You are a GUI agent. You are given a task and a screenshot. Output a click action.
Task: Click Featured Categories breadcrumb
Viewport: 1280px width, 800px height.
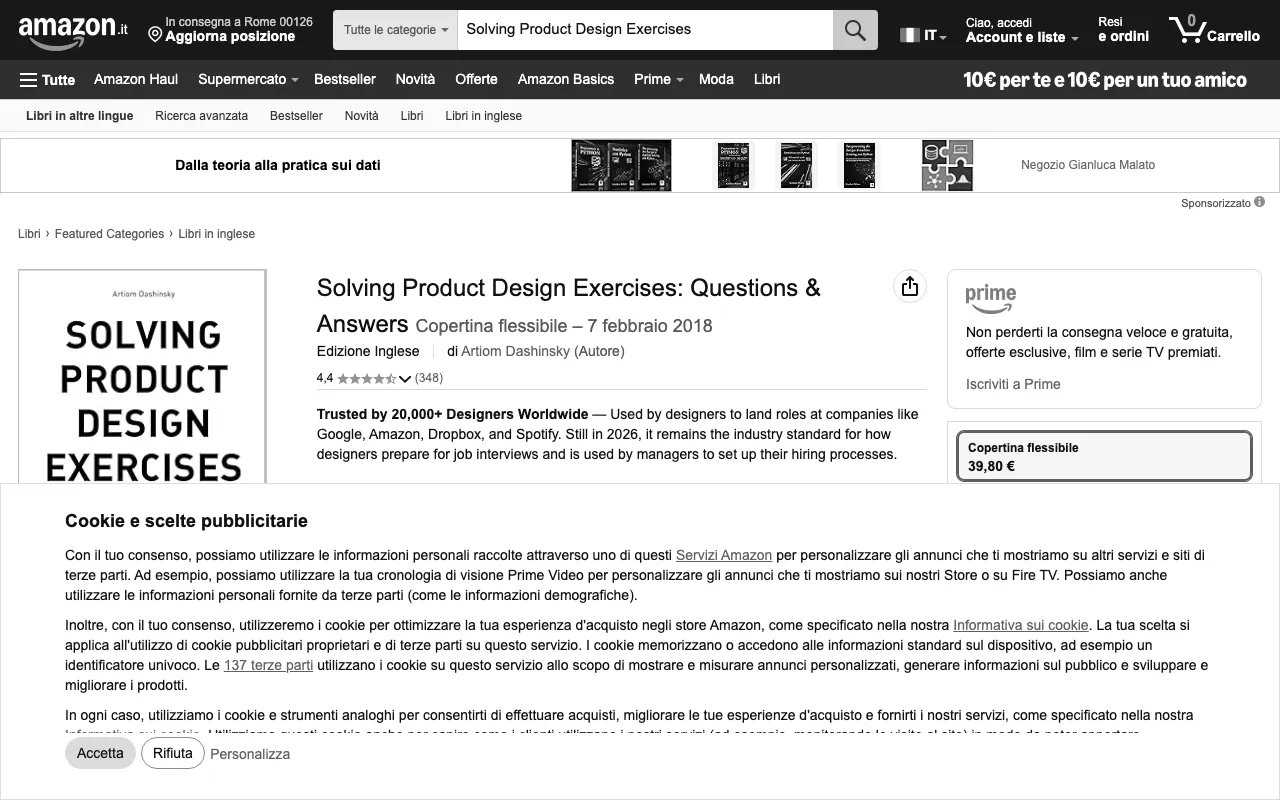pos(109,234)
